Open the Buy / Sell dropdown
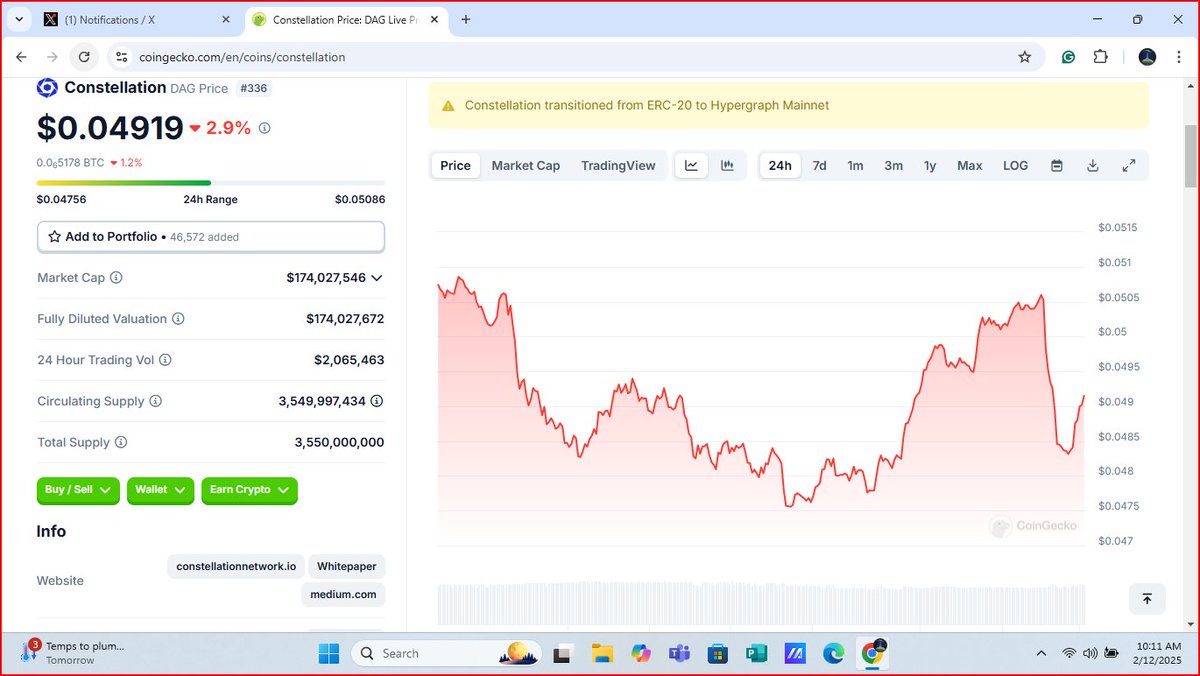The image size is (1200, 676). point(78,490)
